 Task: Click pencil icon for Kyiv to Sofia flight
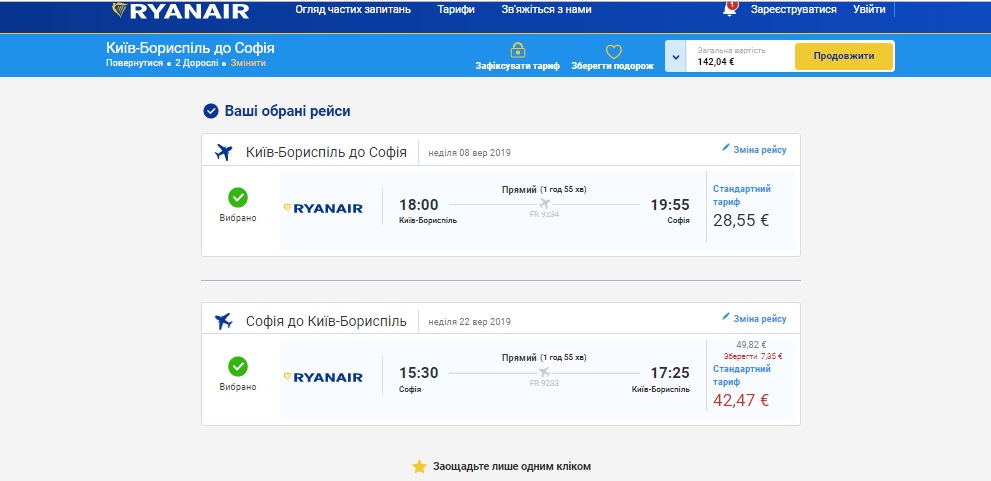tap(726, 149)
